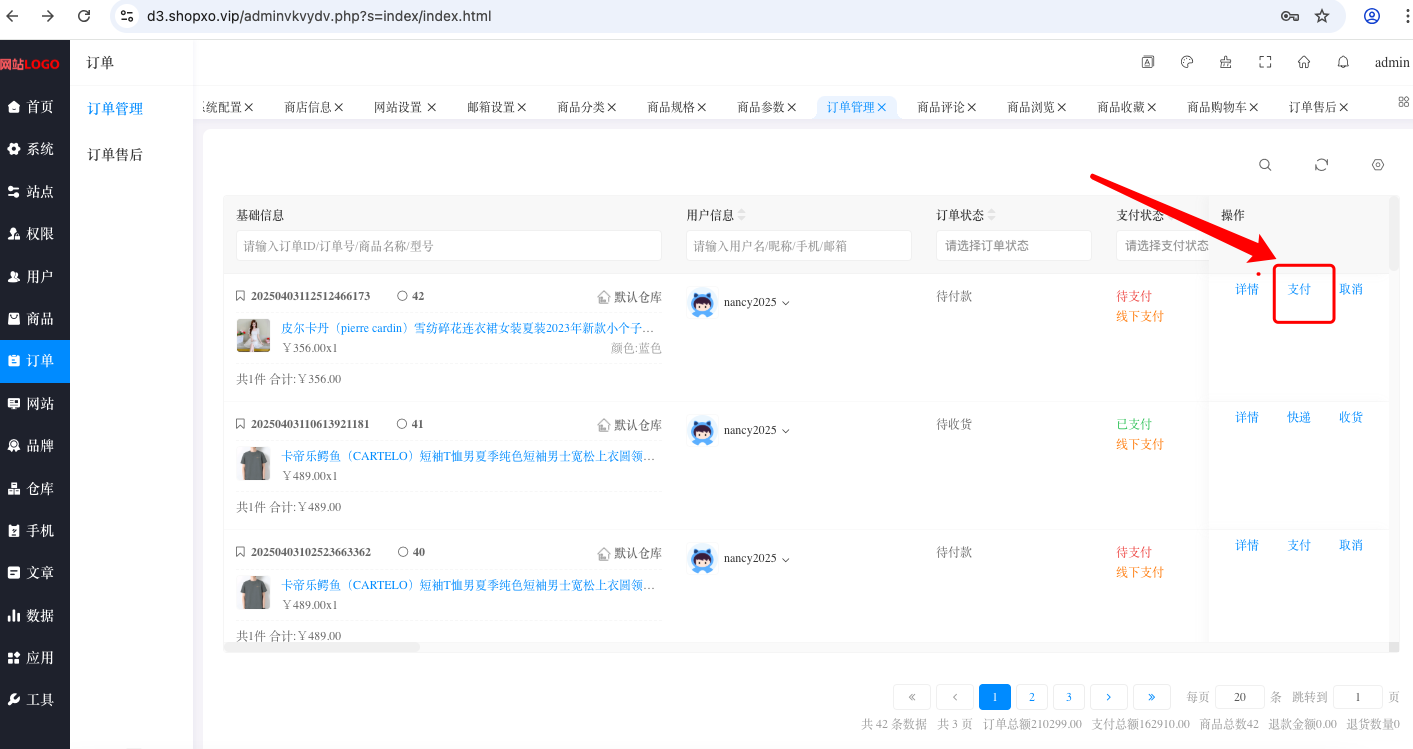The width and height of the screenshot is (1413, 749).
Task: Open the 请选择订单状态 dropdown
Action: (x=1014, y=245)
